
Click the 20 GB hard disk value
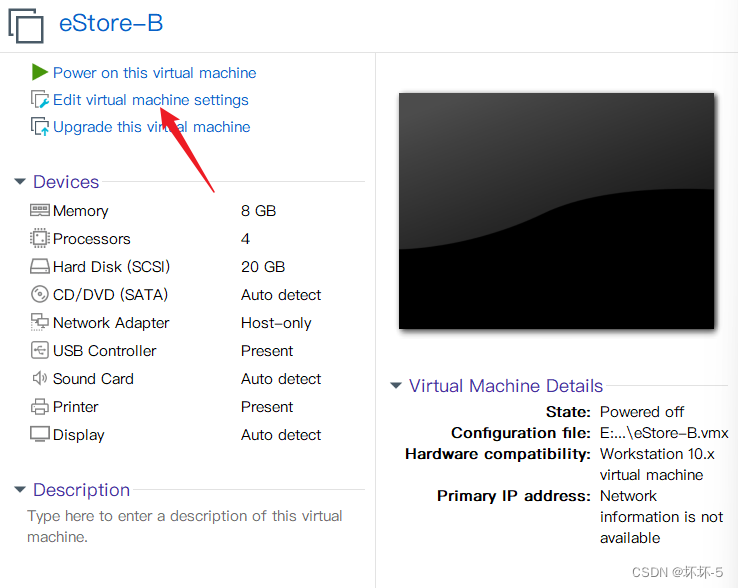(x=263, y=267)
